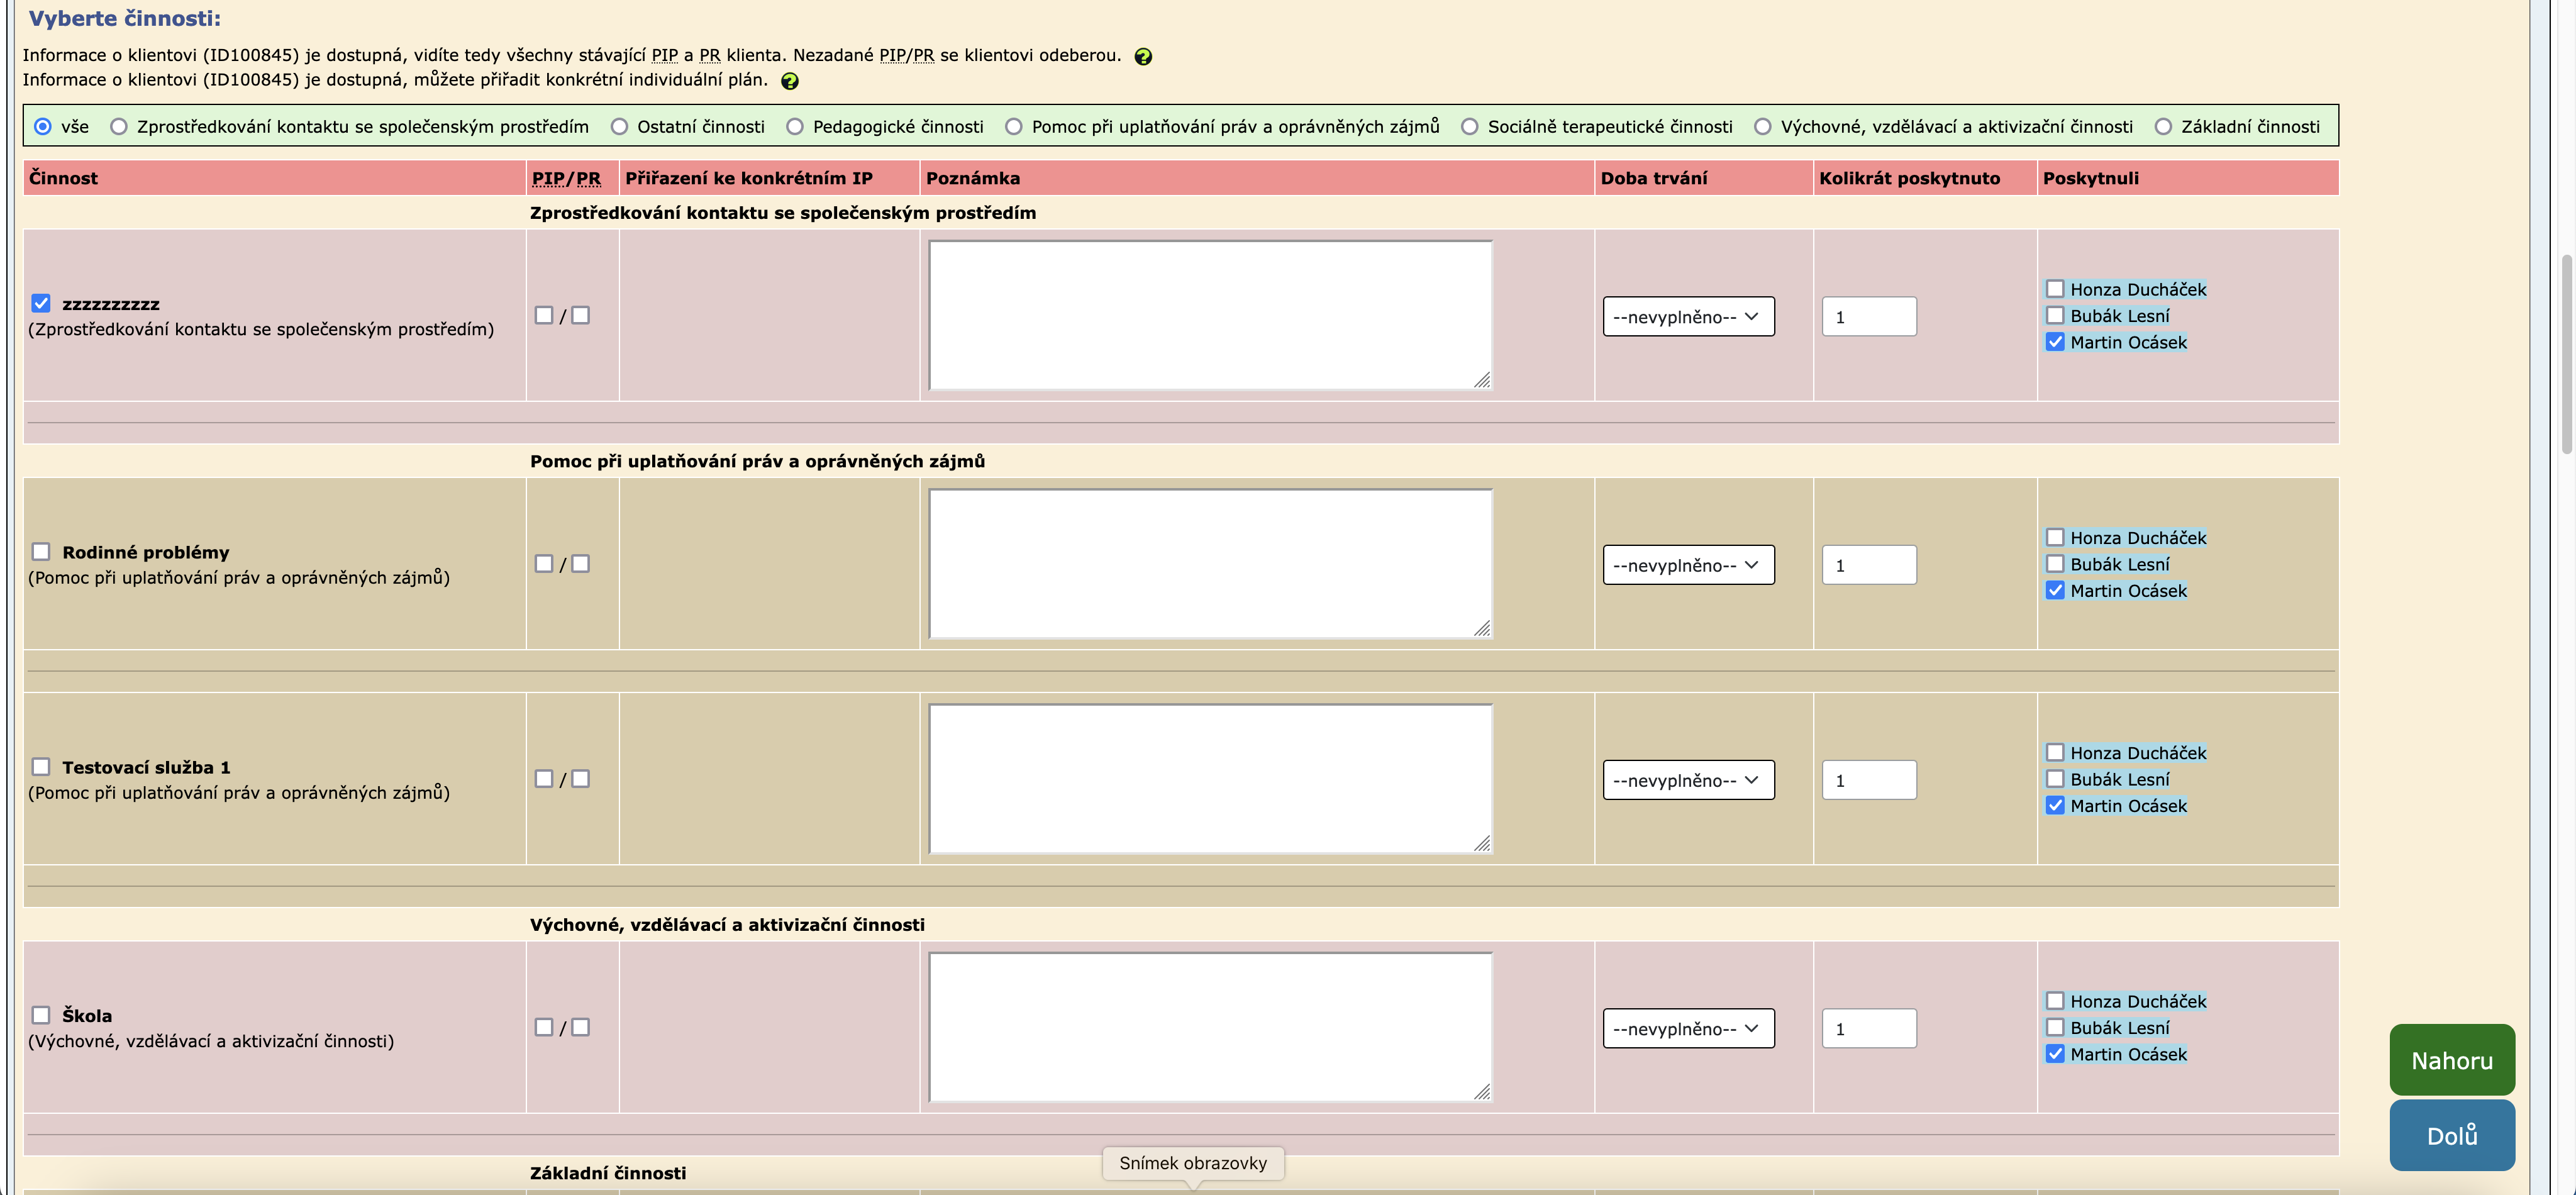Check the Rodinné problémy activity
2576x1195 pixels.
(41, 552)
